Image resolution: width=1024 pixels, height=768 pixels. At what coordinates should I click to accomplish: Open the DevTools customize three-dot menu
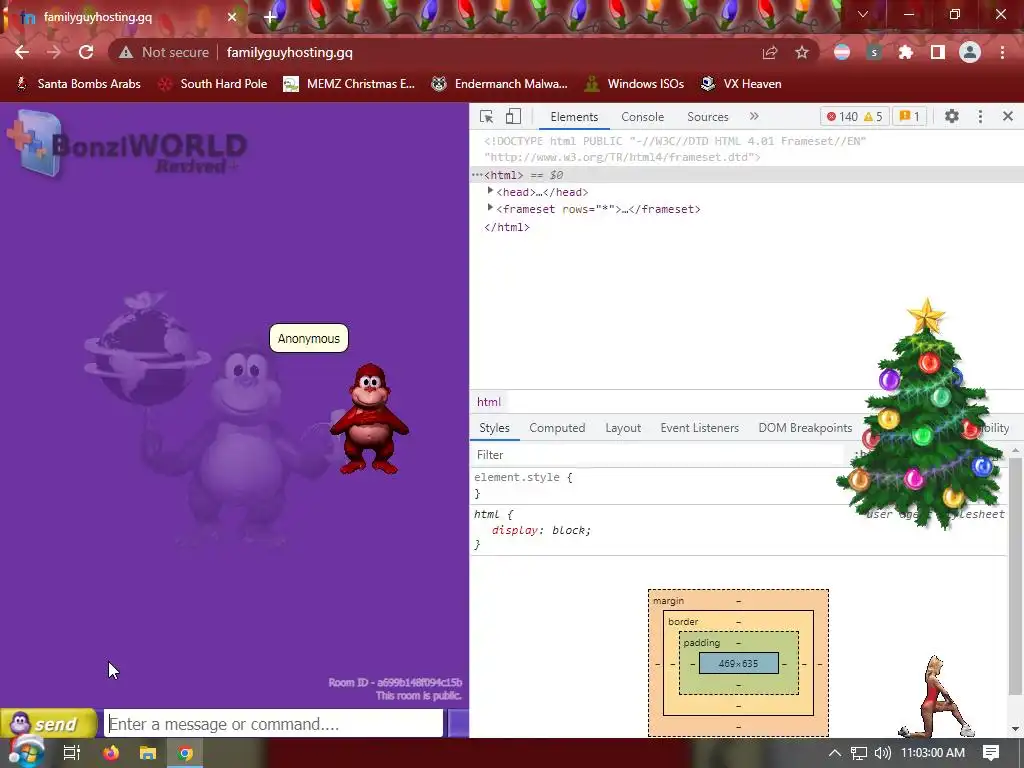tap(980, 116)
